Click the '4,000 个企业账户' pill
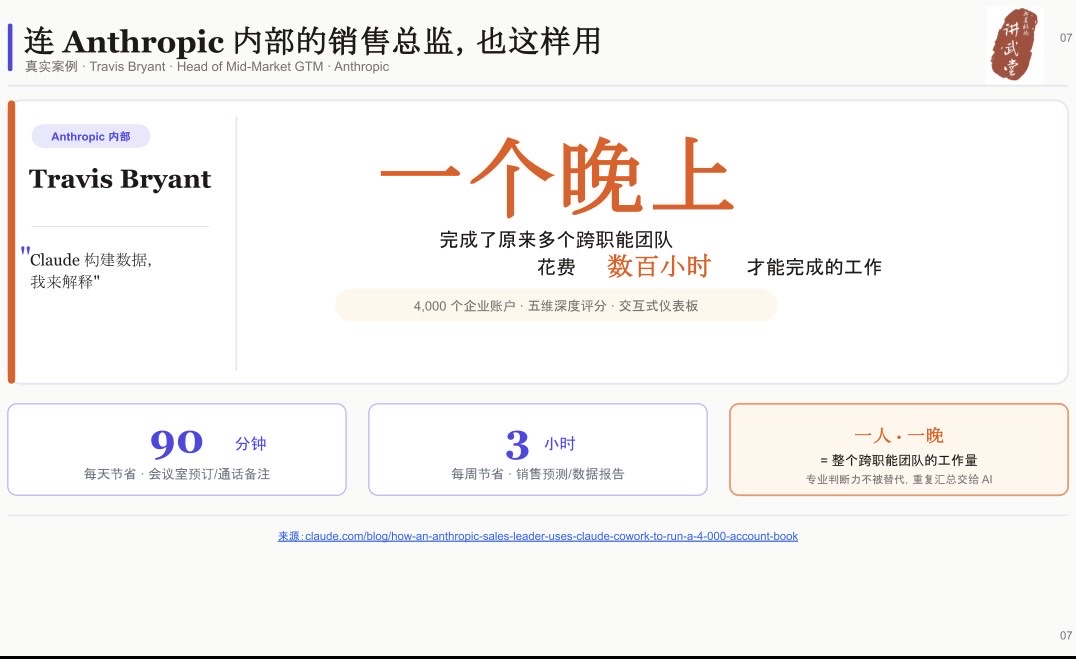 tap(556, 305)
